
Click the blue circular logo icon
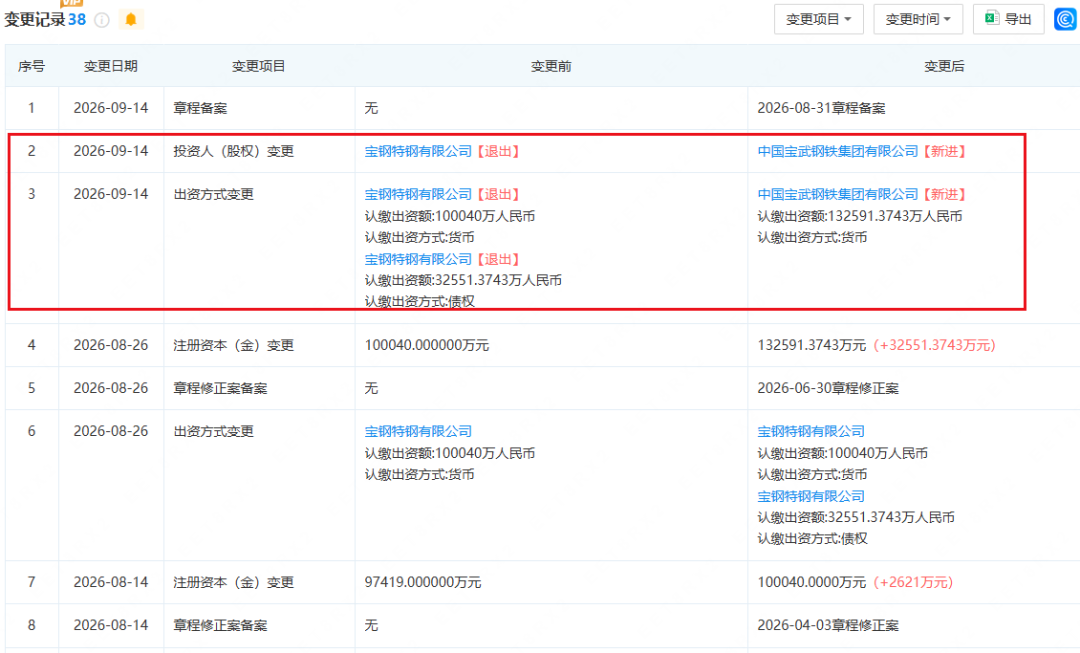click(x=1066, y=19)
